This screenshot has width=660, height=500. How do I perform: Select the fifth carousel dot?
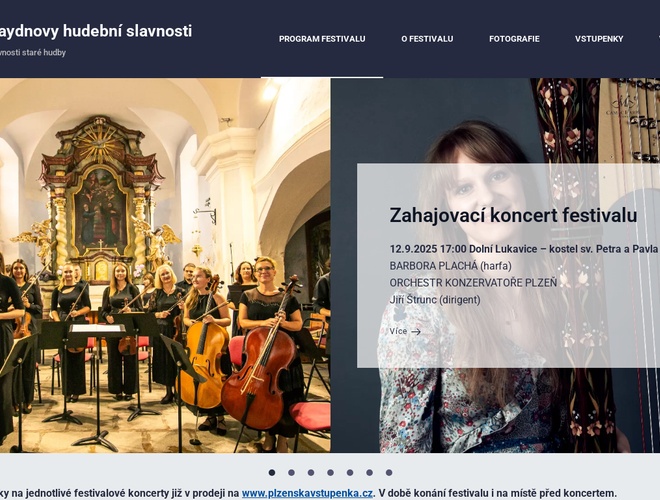point(350,473)
